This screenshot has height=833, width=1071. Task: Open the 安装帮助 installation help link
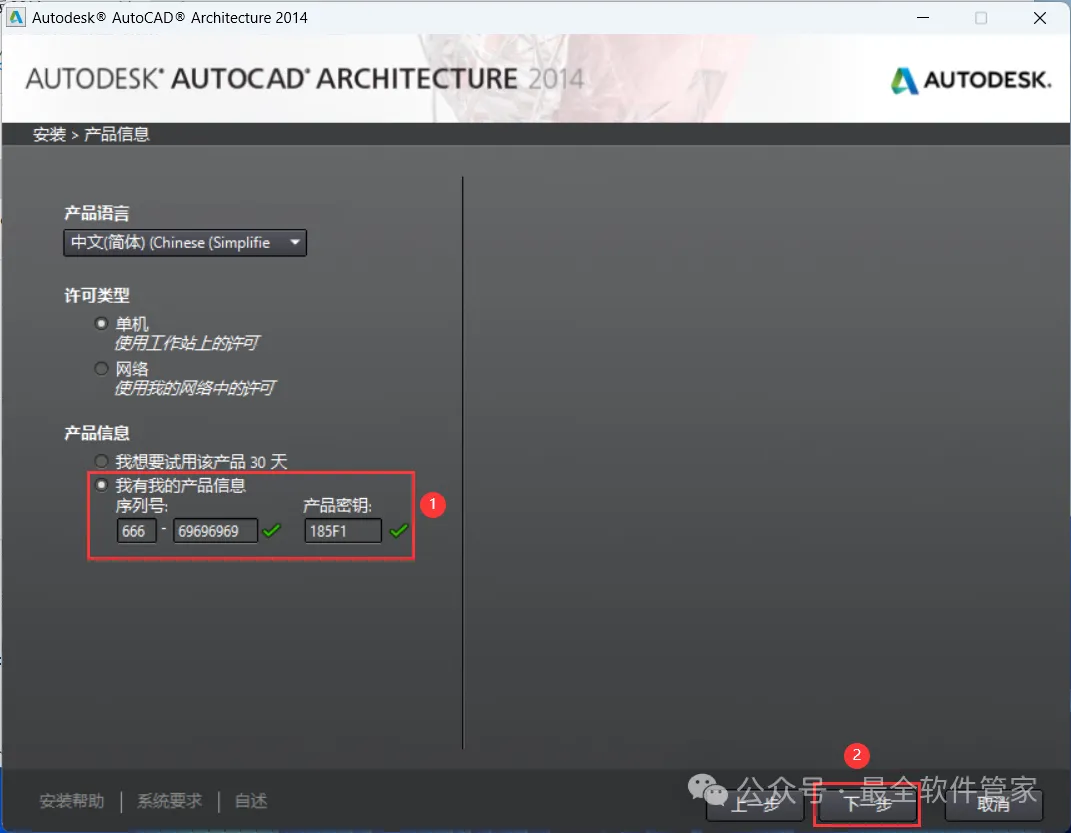[72, 800]
